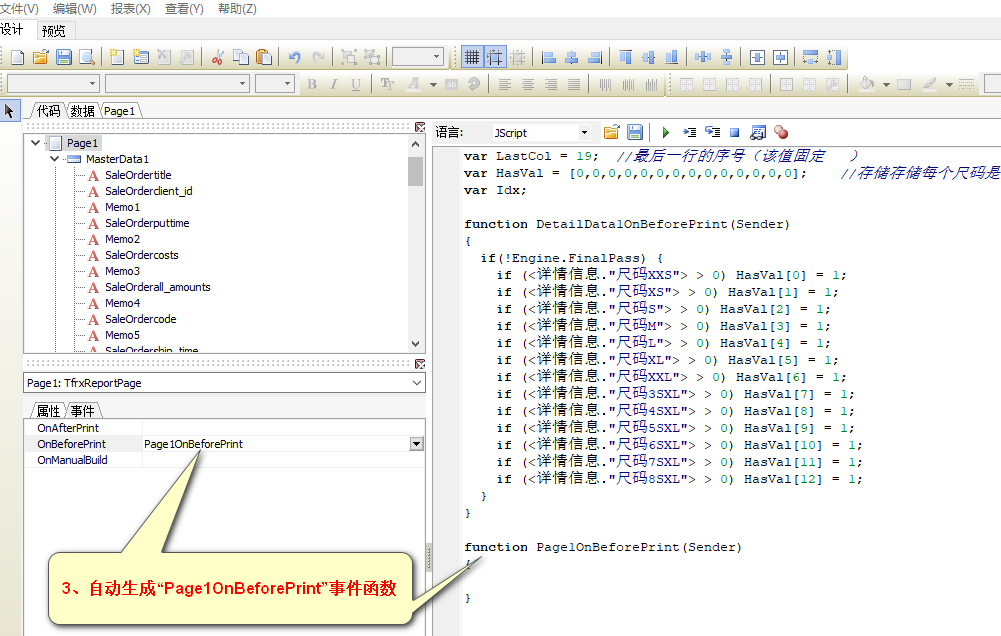Toggle breakpoint with red circle icon
Screen dimensions: 1001x636
pos(781,133)
